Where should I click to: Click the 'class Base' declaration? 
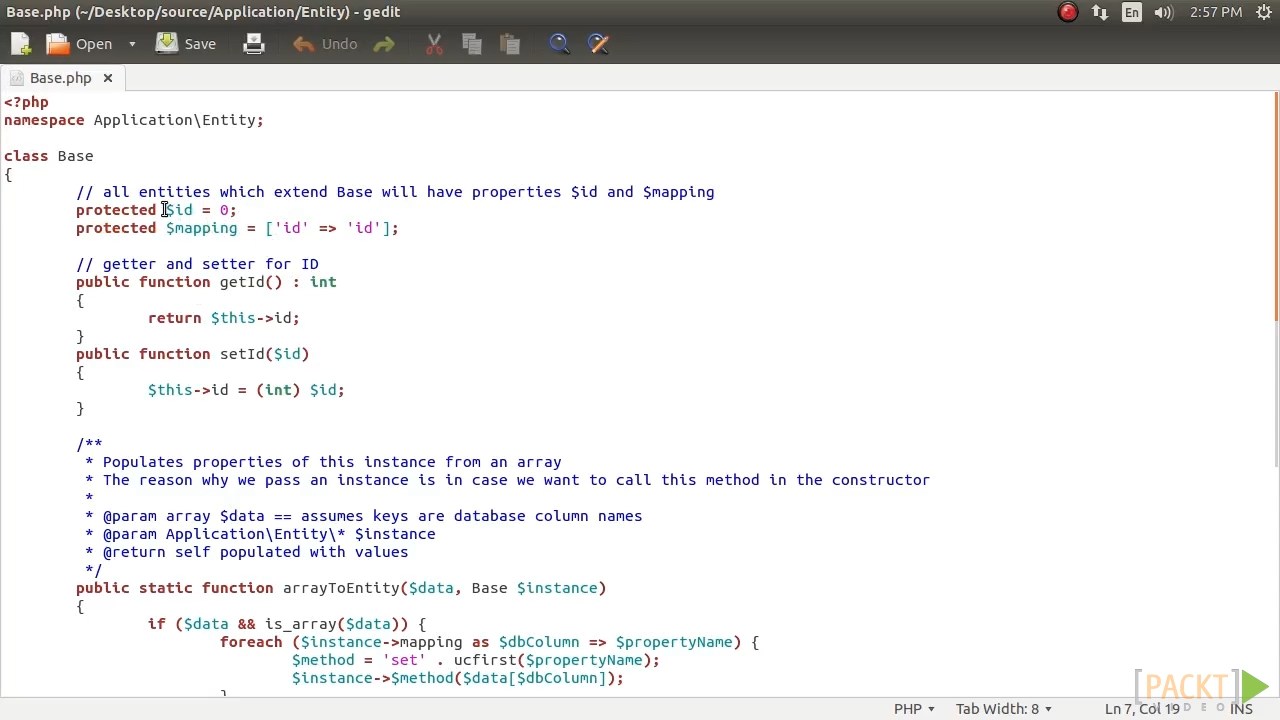pyautogui.click(x=48, y=156)
